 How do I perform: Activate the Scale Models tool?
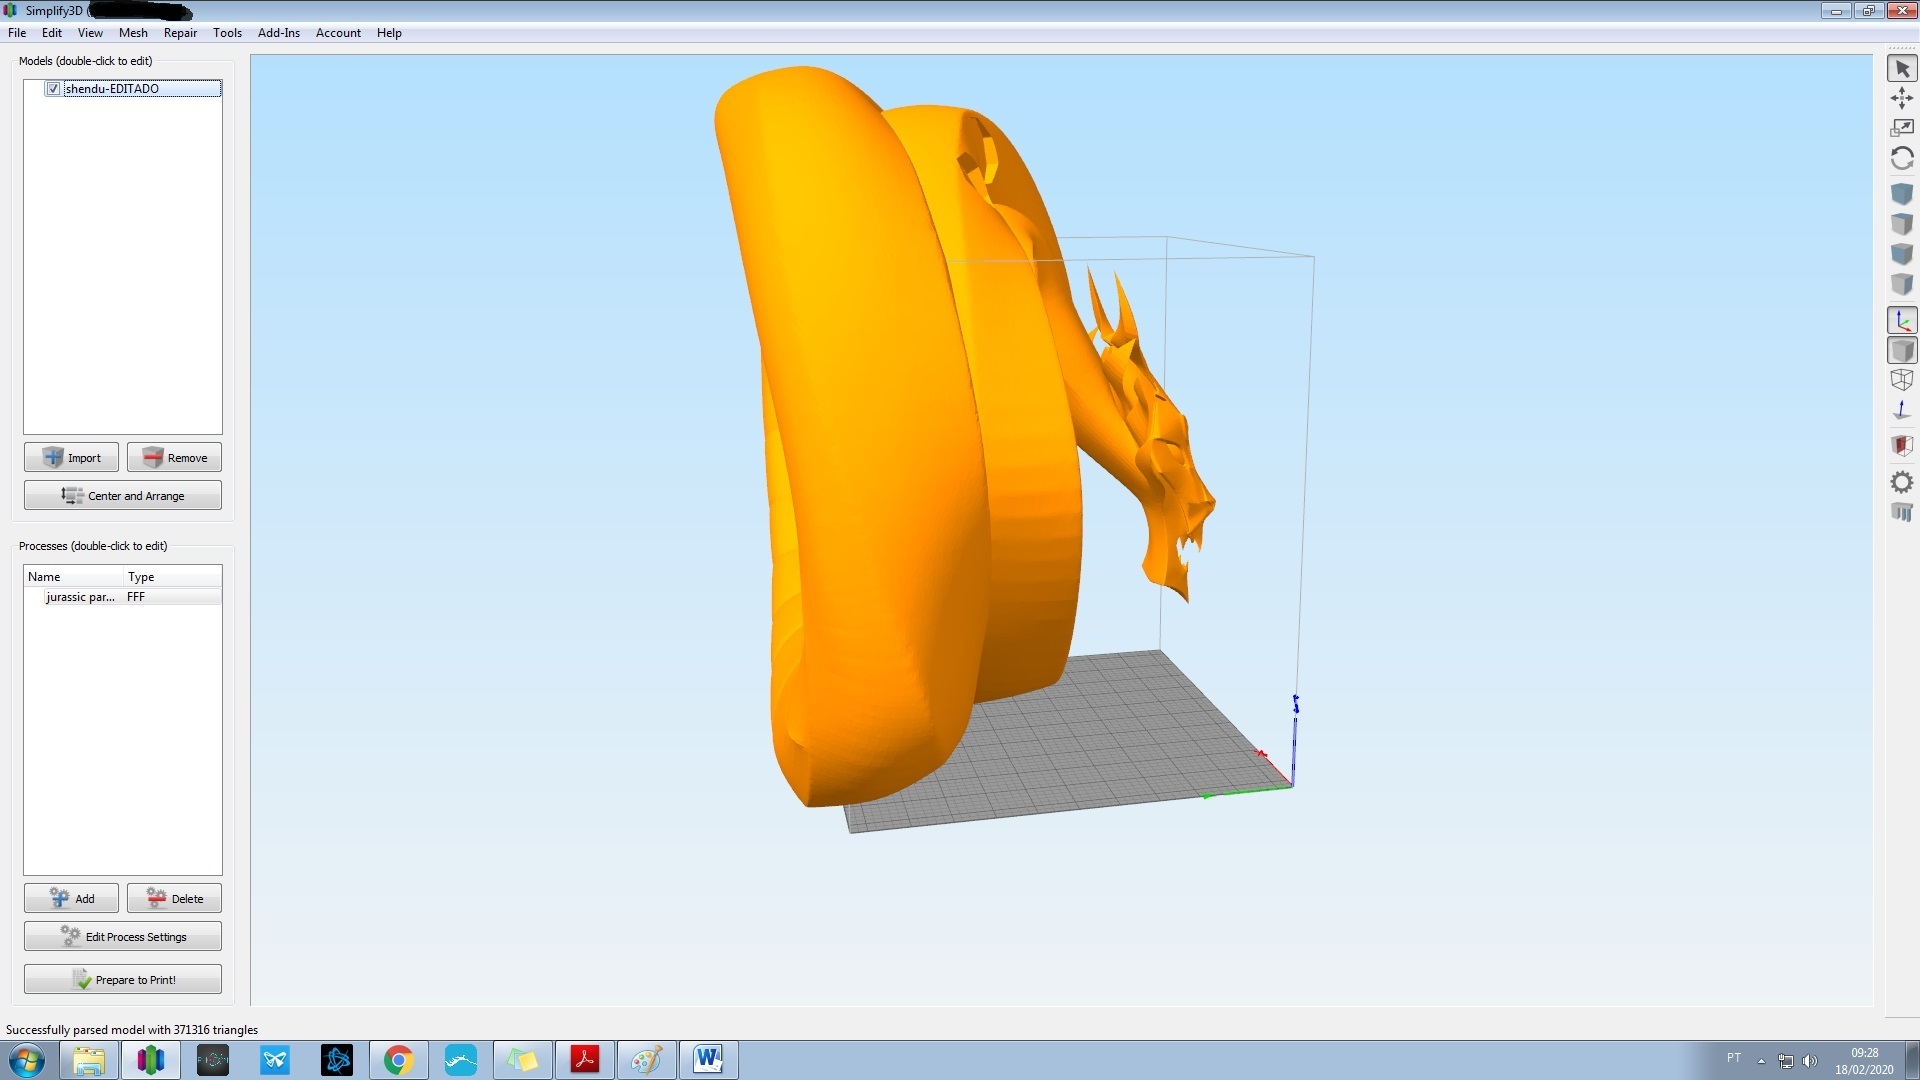[1902, 127]
